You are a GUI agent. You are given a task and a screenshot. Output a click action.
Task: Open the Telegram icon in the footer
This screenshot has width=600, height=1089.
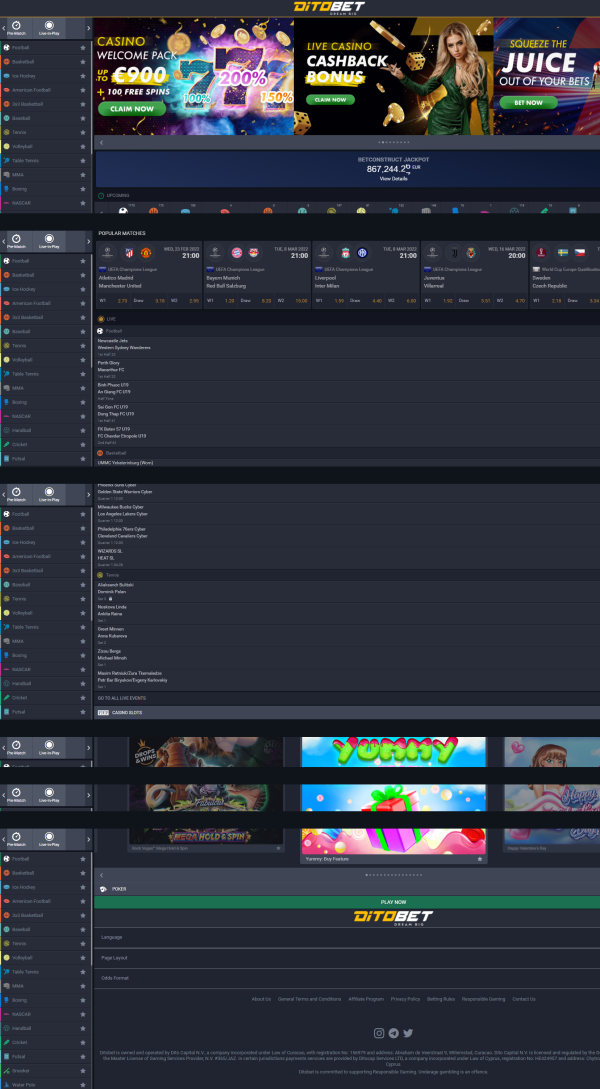click(394, 1033)
